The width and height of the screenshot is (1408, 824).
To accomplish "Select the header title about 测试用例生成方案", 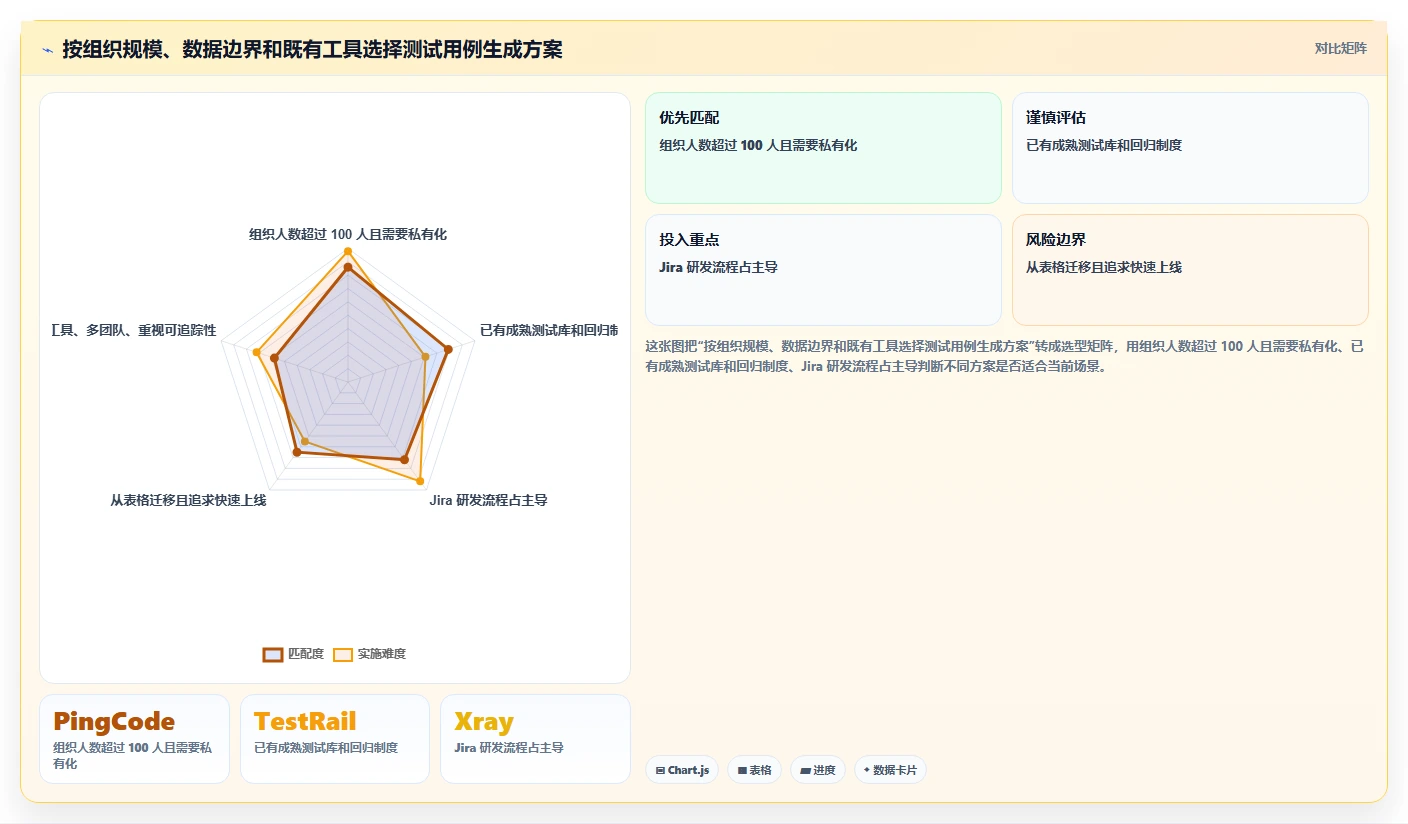I will tap(312, 49).
